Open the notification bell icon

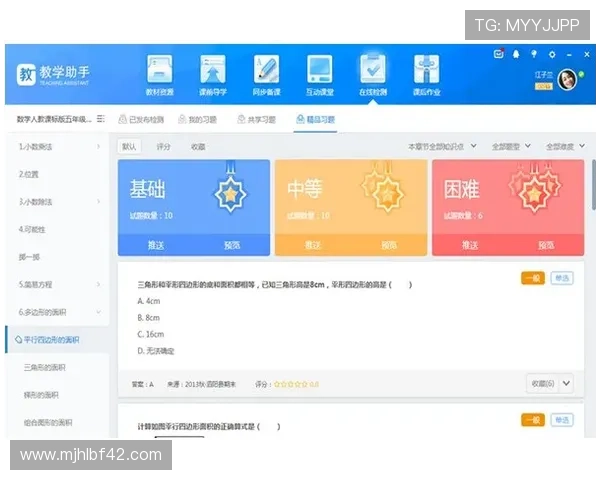(x=516, y=54)
